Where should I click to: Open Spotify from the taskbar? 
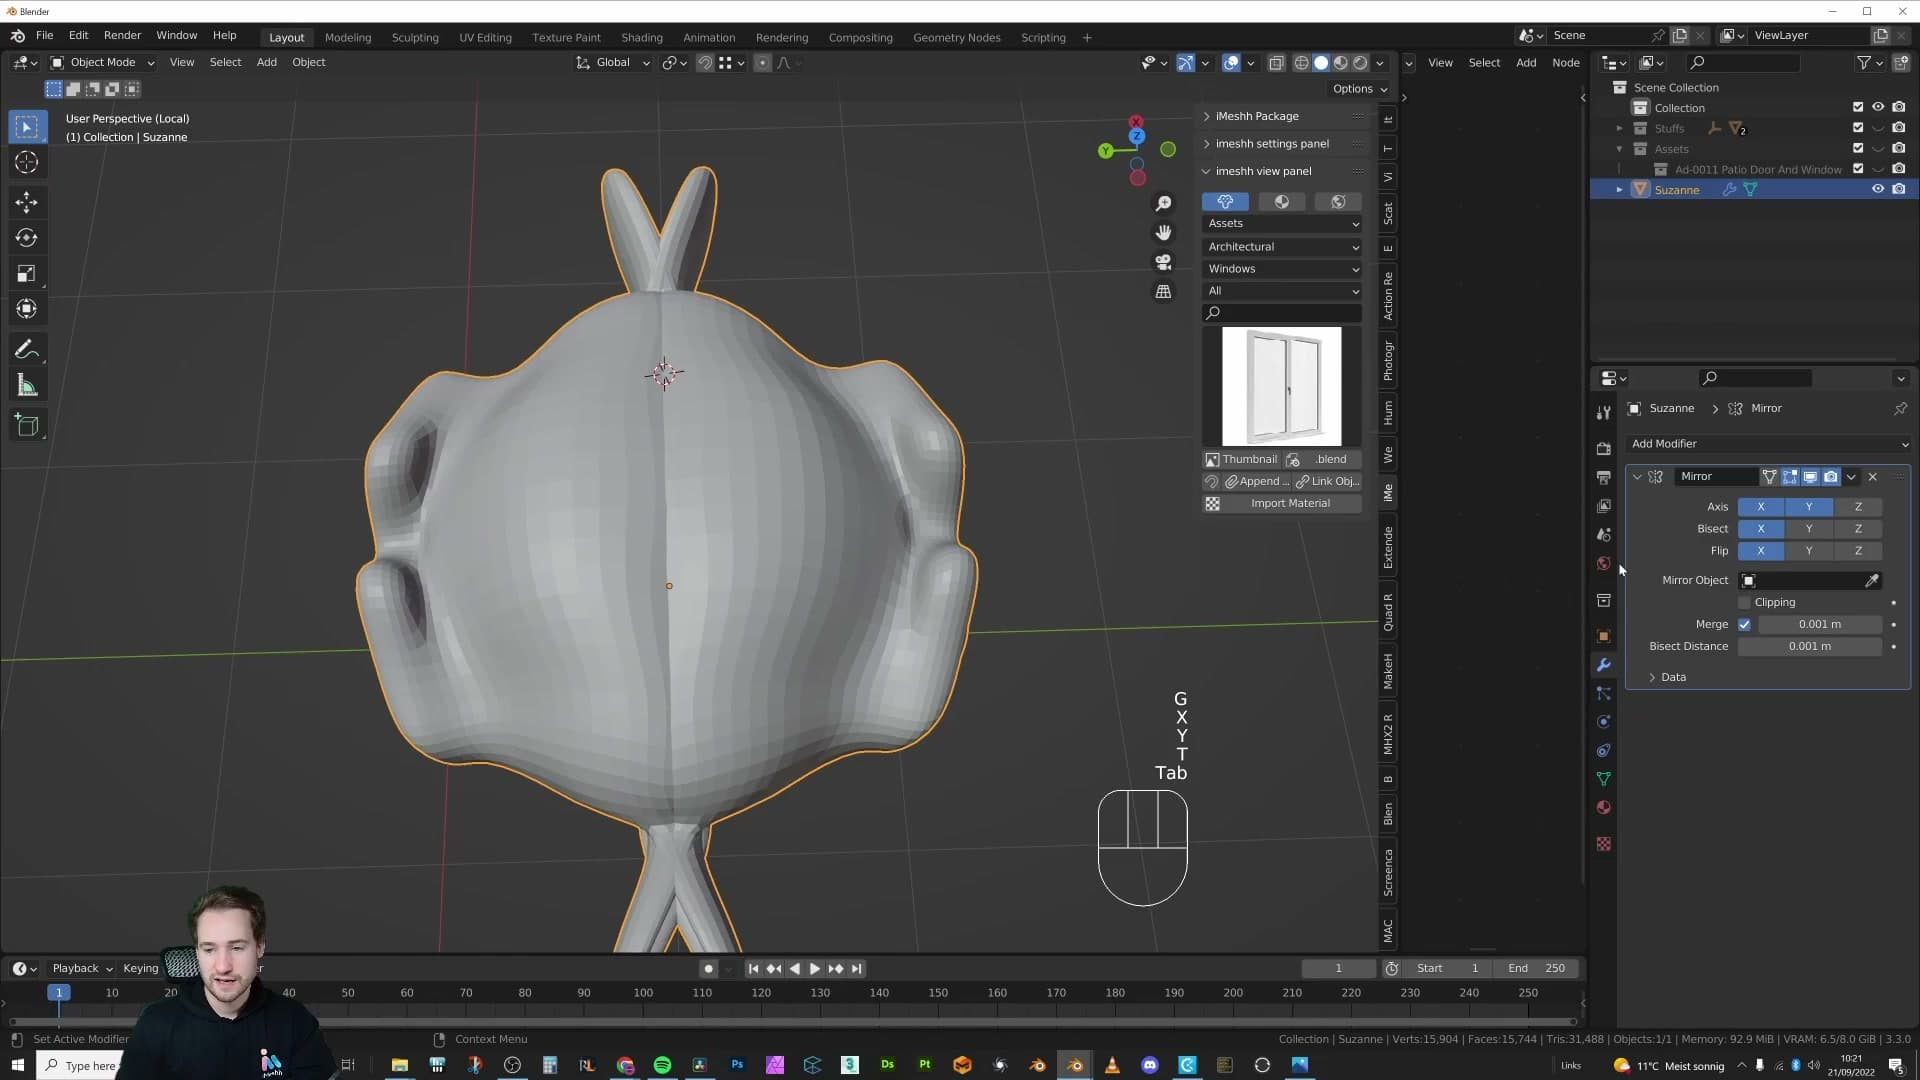tap(662, 1065)
